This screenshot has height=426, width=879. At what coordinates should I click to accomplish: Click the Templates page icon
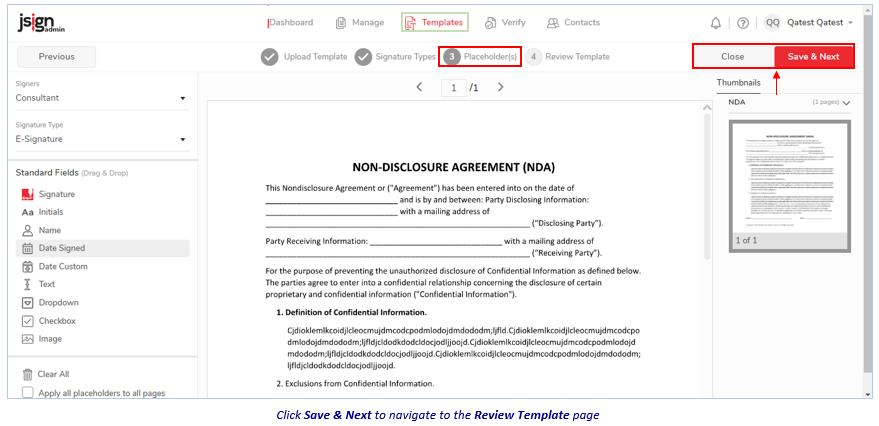[x=411, y=23]
